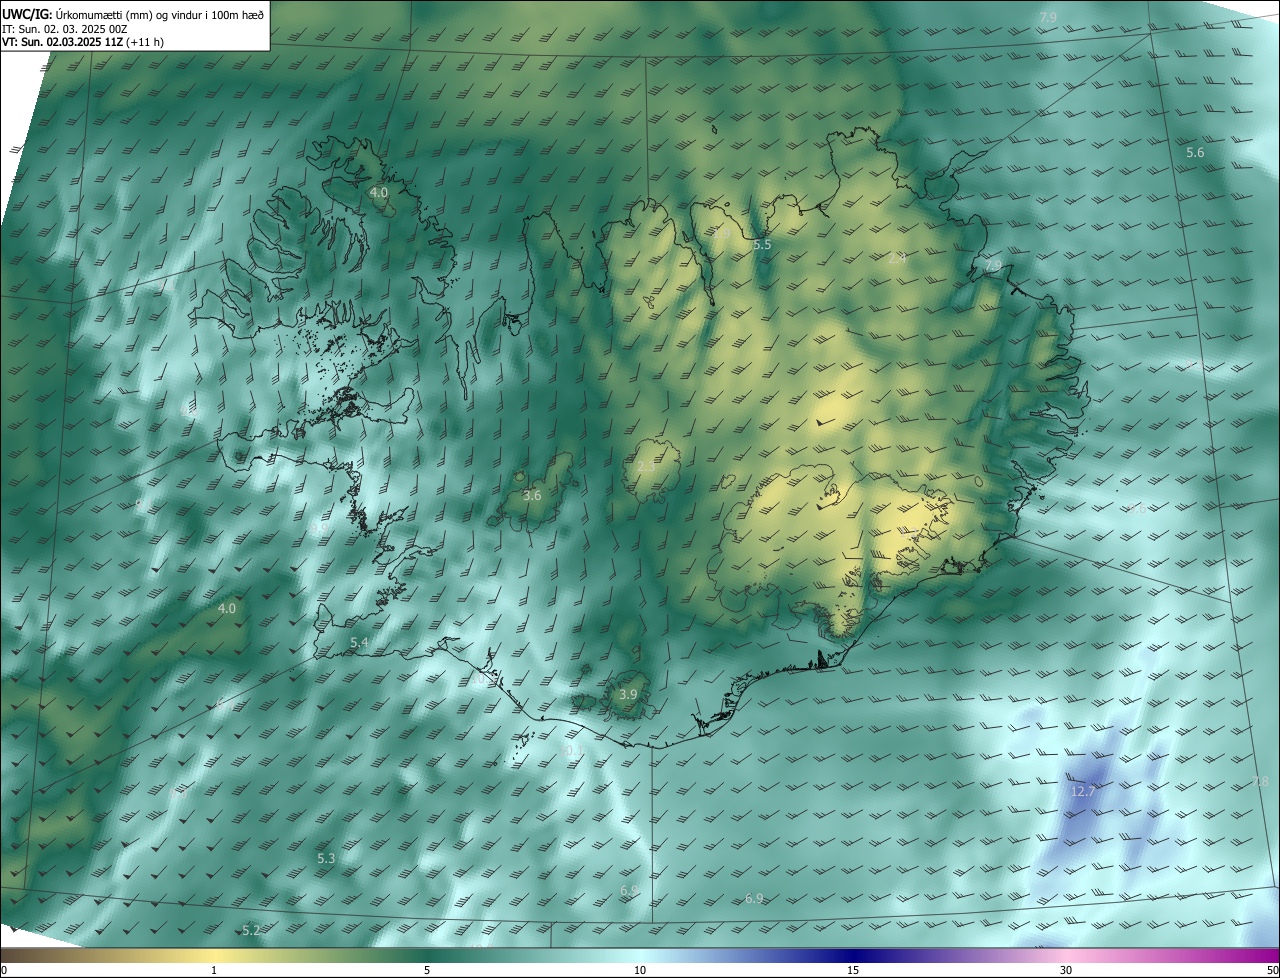Screen dimensions: 1280x978
Task: Click the 3.6 value label
Action: point(532,495)
